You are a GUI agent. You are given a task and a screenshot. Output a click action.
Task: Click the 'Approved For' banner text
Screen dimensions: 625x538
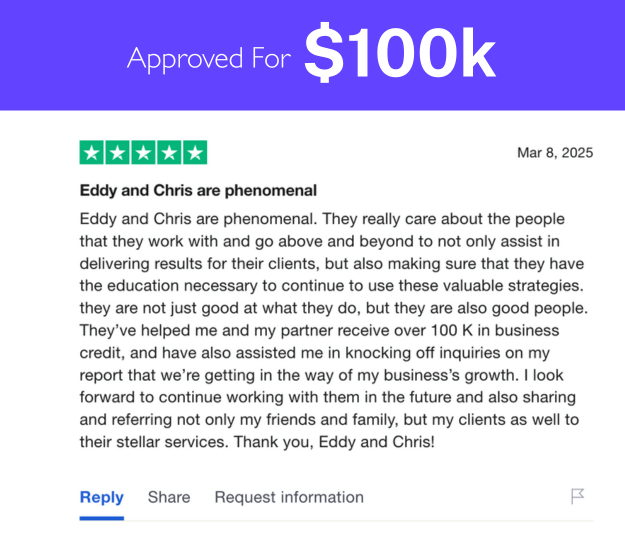point(209,59)
